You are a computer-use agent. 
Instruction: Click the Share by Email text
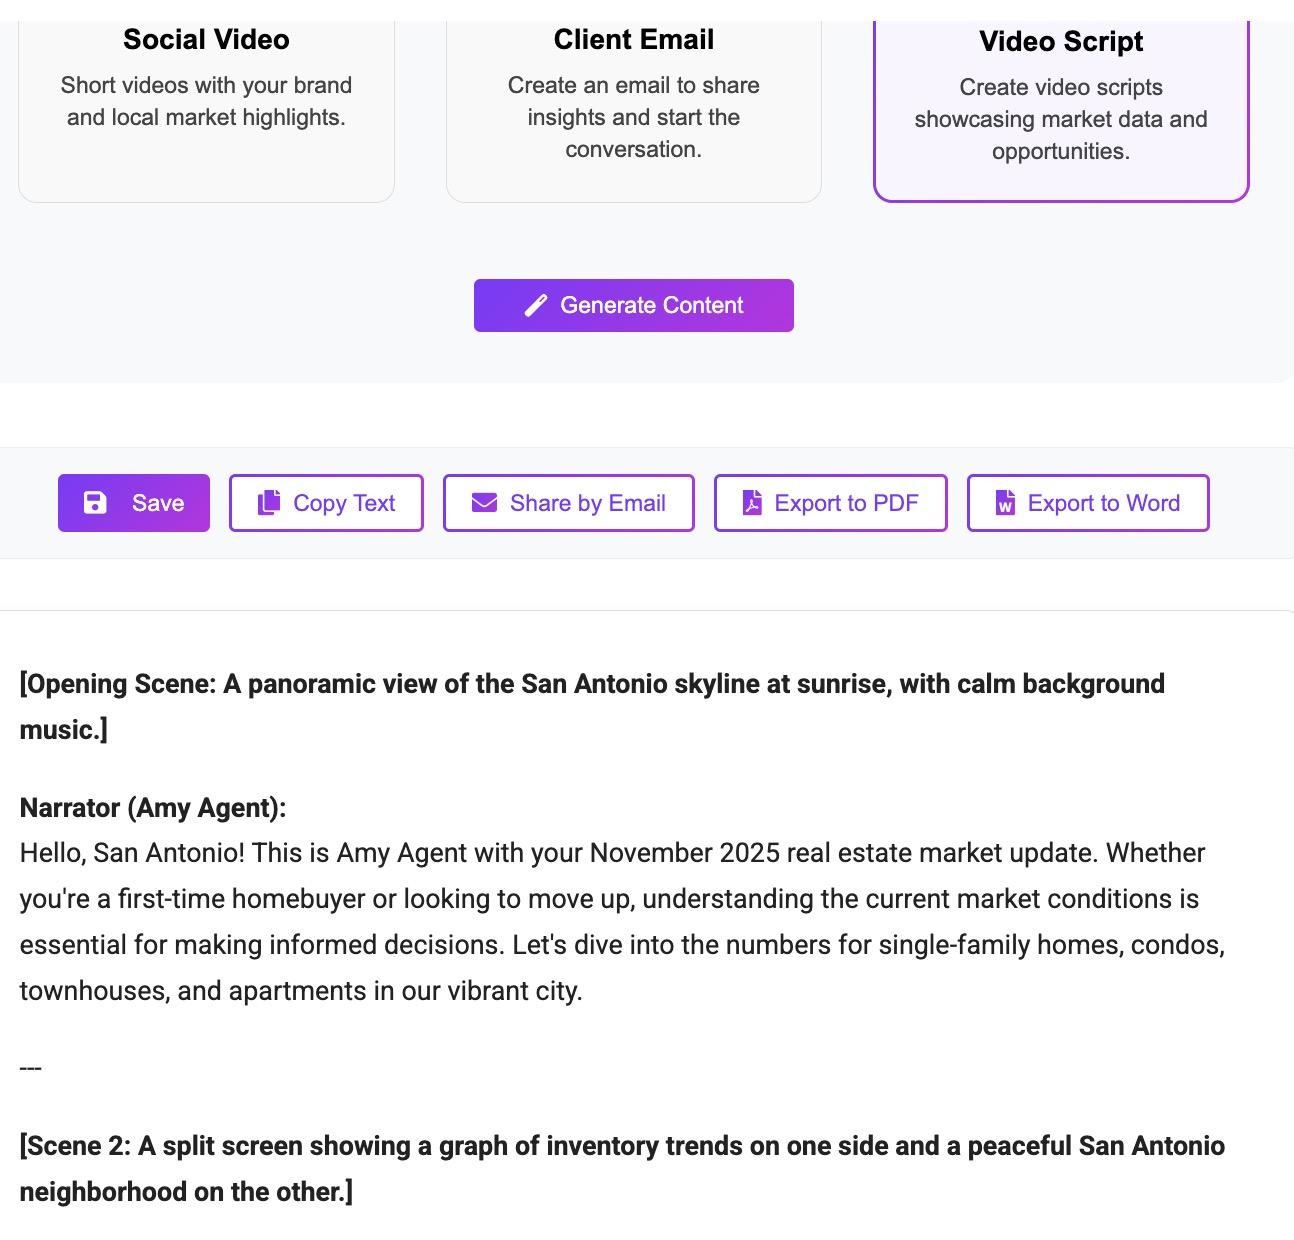(x=587, y=503)
